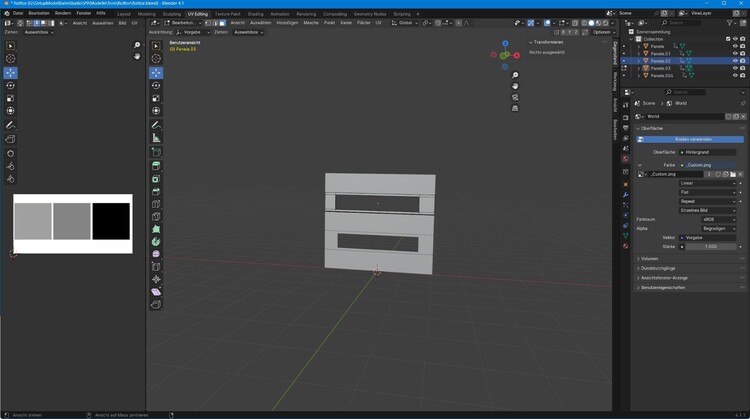
Task: Select the Move tool in 3D viewport toolbar
Action: pyautogui.click(x=156, y=72)
